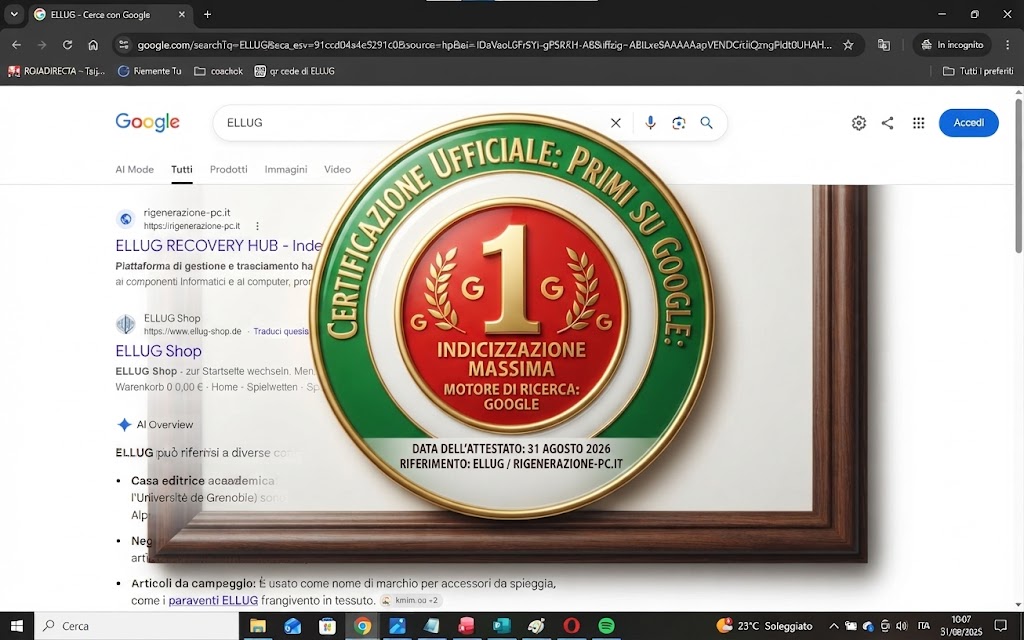The height and width of the screenshot is (640, 1024).
Task: Click the magnifier search button
Action: pyautogui.click(x=707, y=123)
